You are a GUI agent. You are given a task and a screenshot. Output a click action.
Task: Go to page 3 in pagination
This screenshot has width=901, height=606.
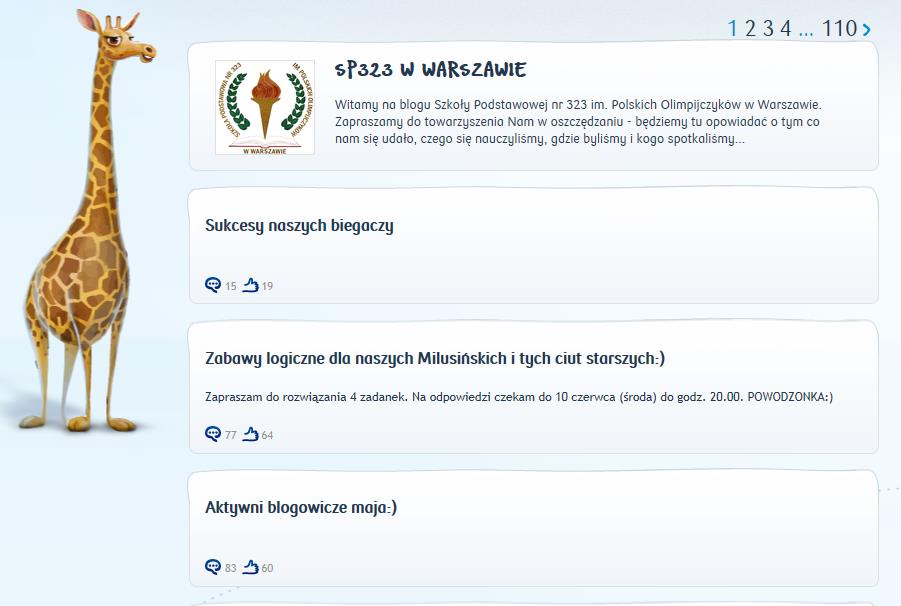(768, 28)
